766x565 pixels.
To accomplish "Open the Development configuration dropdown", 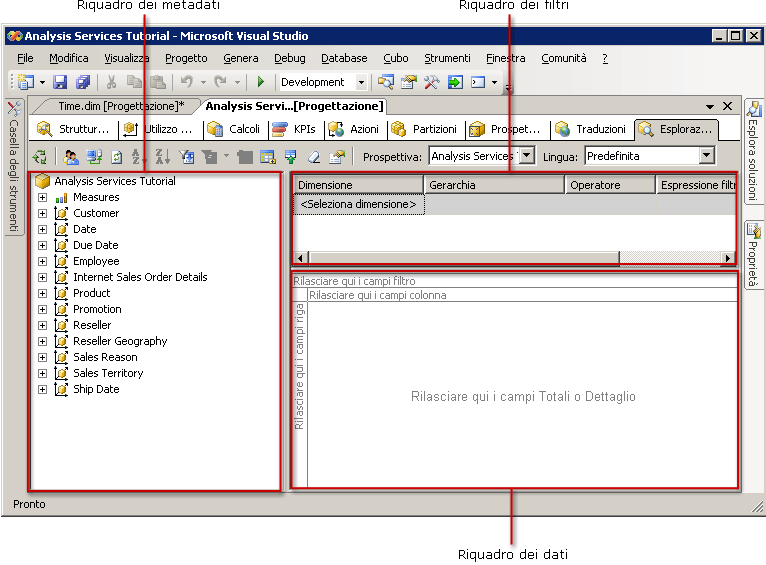I will [x=361, y=82].
